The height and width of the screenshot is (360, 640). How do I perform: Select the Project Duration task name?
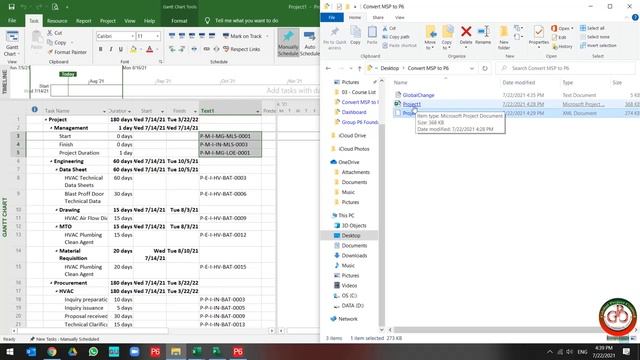(79, 153)
